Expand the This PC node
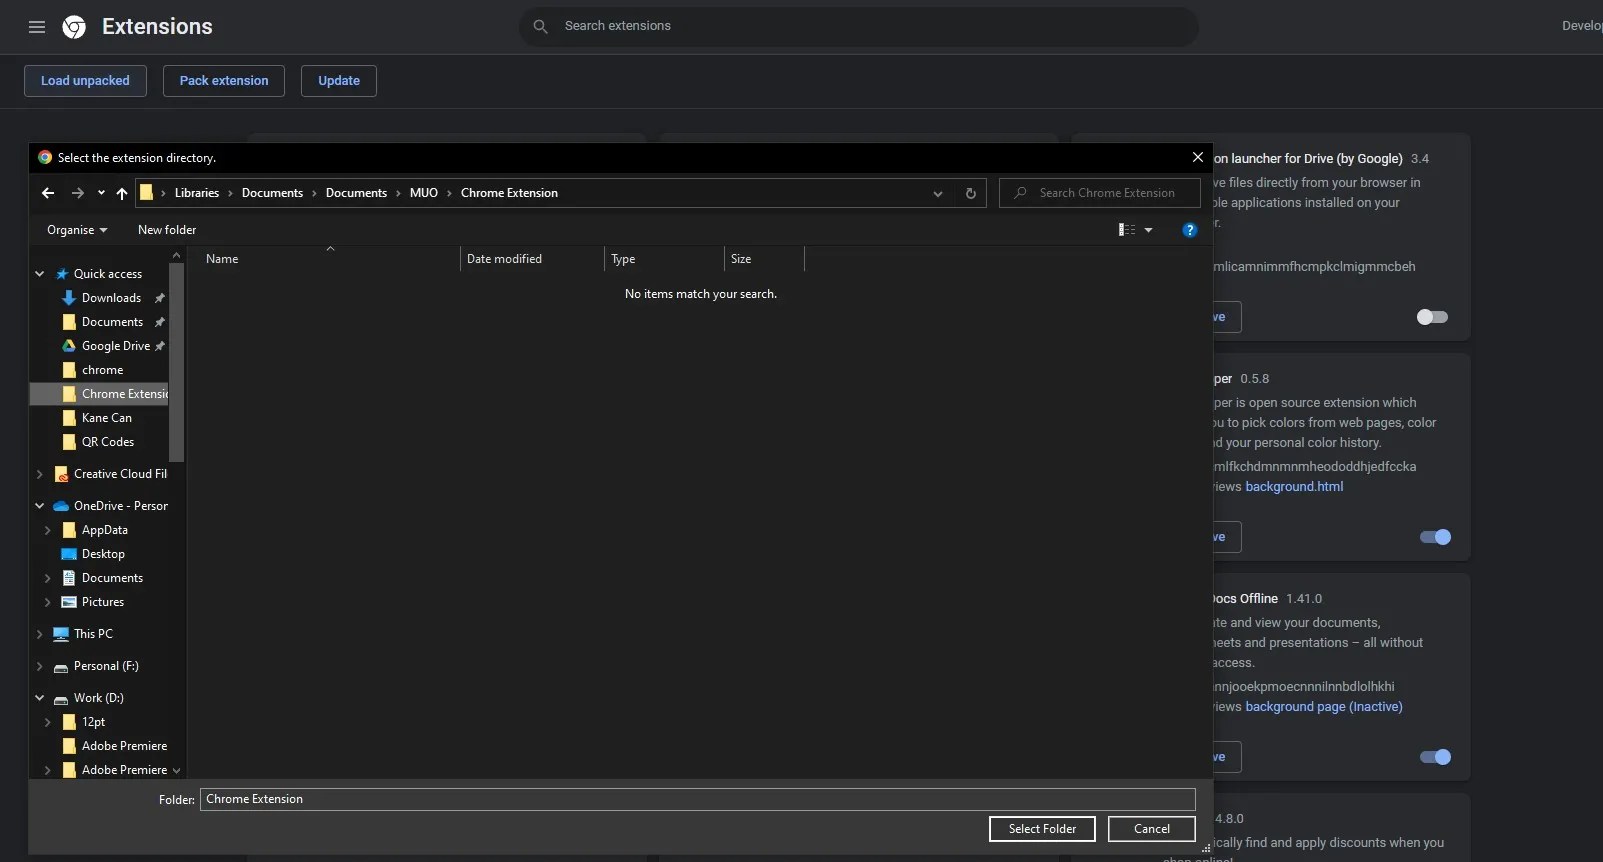 (40, 634)
